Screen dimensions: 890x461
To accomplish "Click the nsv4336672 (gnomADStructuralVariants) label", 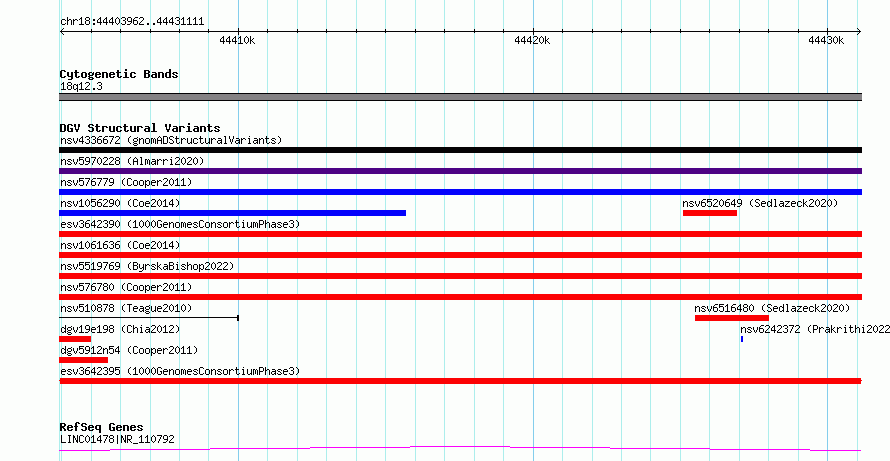I will click(171, 140).
